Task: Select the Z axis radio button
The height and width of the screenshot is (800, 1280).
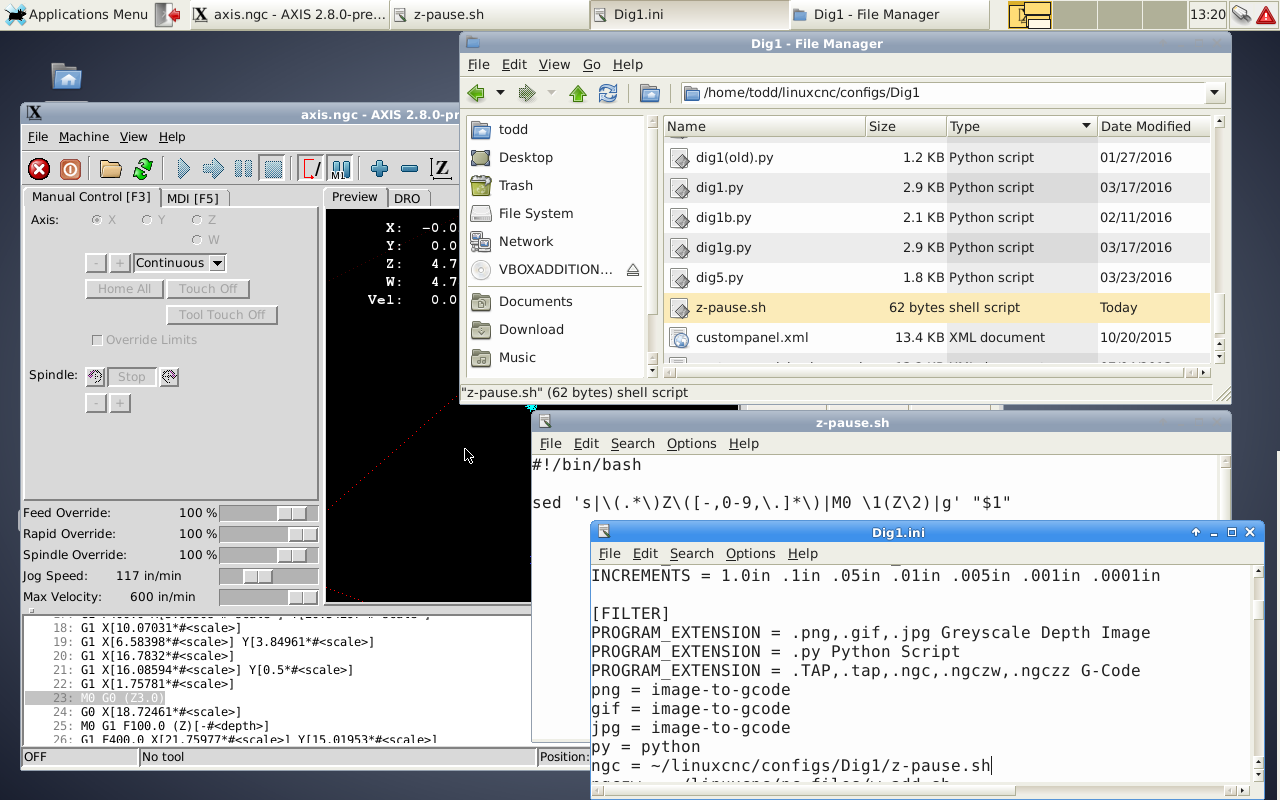Action: point(197,219)
